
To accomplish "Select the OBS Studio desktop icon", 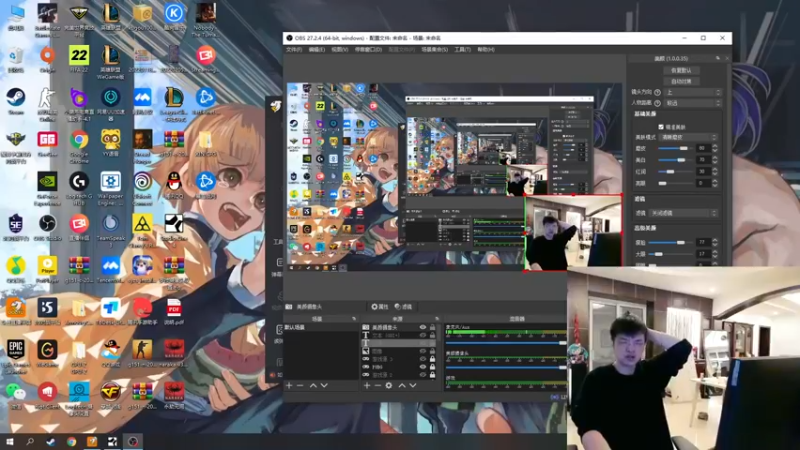I will click(47, 228).
